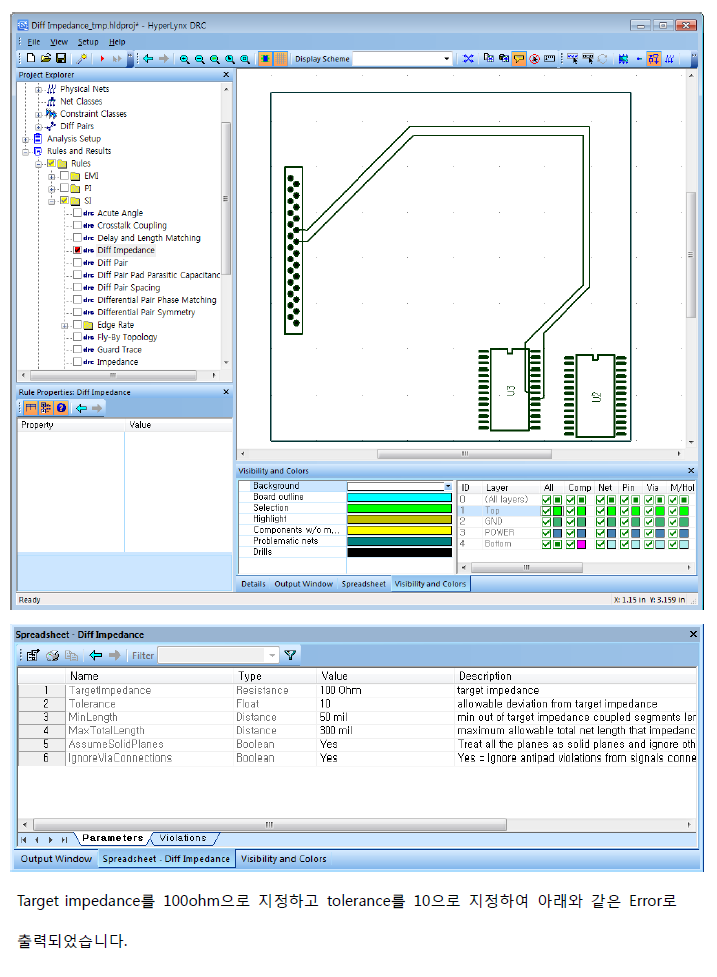Click the Save toolbar icon
Viewport: 717px width, 977px height.
(60, 59)
